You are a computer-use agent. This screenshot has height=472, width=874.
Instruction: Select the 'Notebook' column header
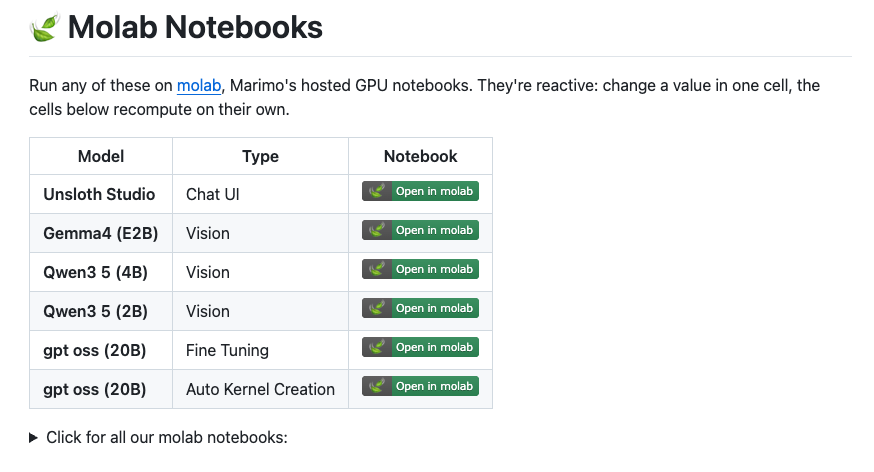coord(420,157)
